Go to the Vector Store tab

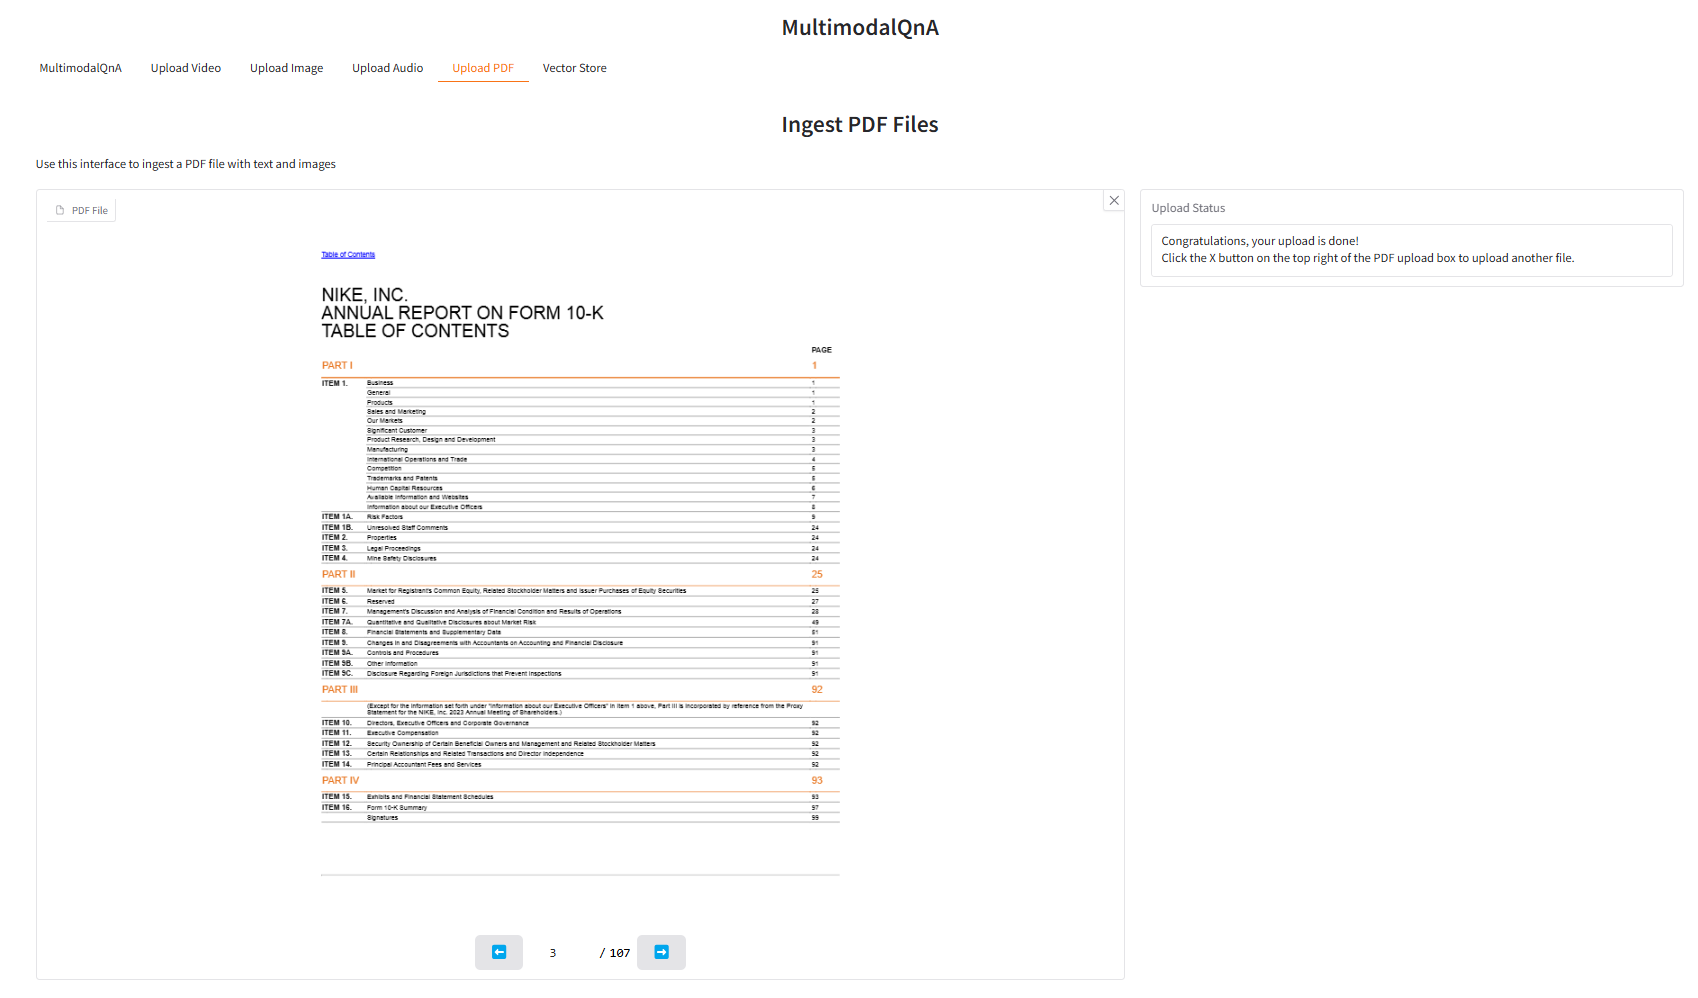574,67
